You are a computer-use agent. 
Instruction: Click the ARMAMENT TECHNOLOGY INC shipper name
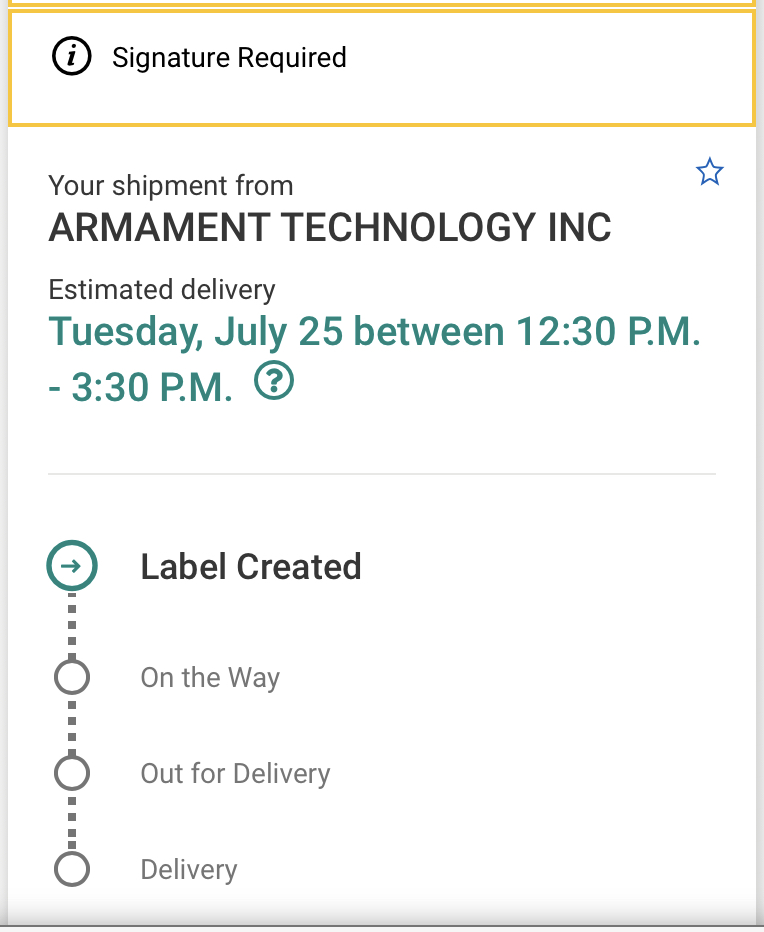[330, 228]
